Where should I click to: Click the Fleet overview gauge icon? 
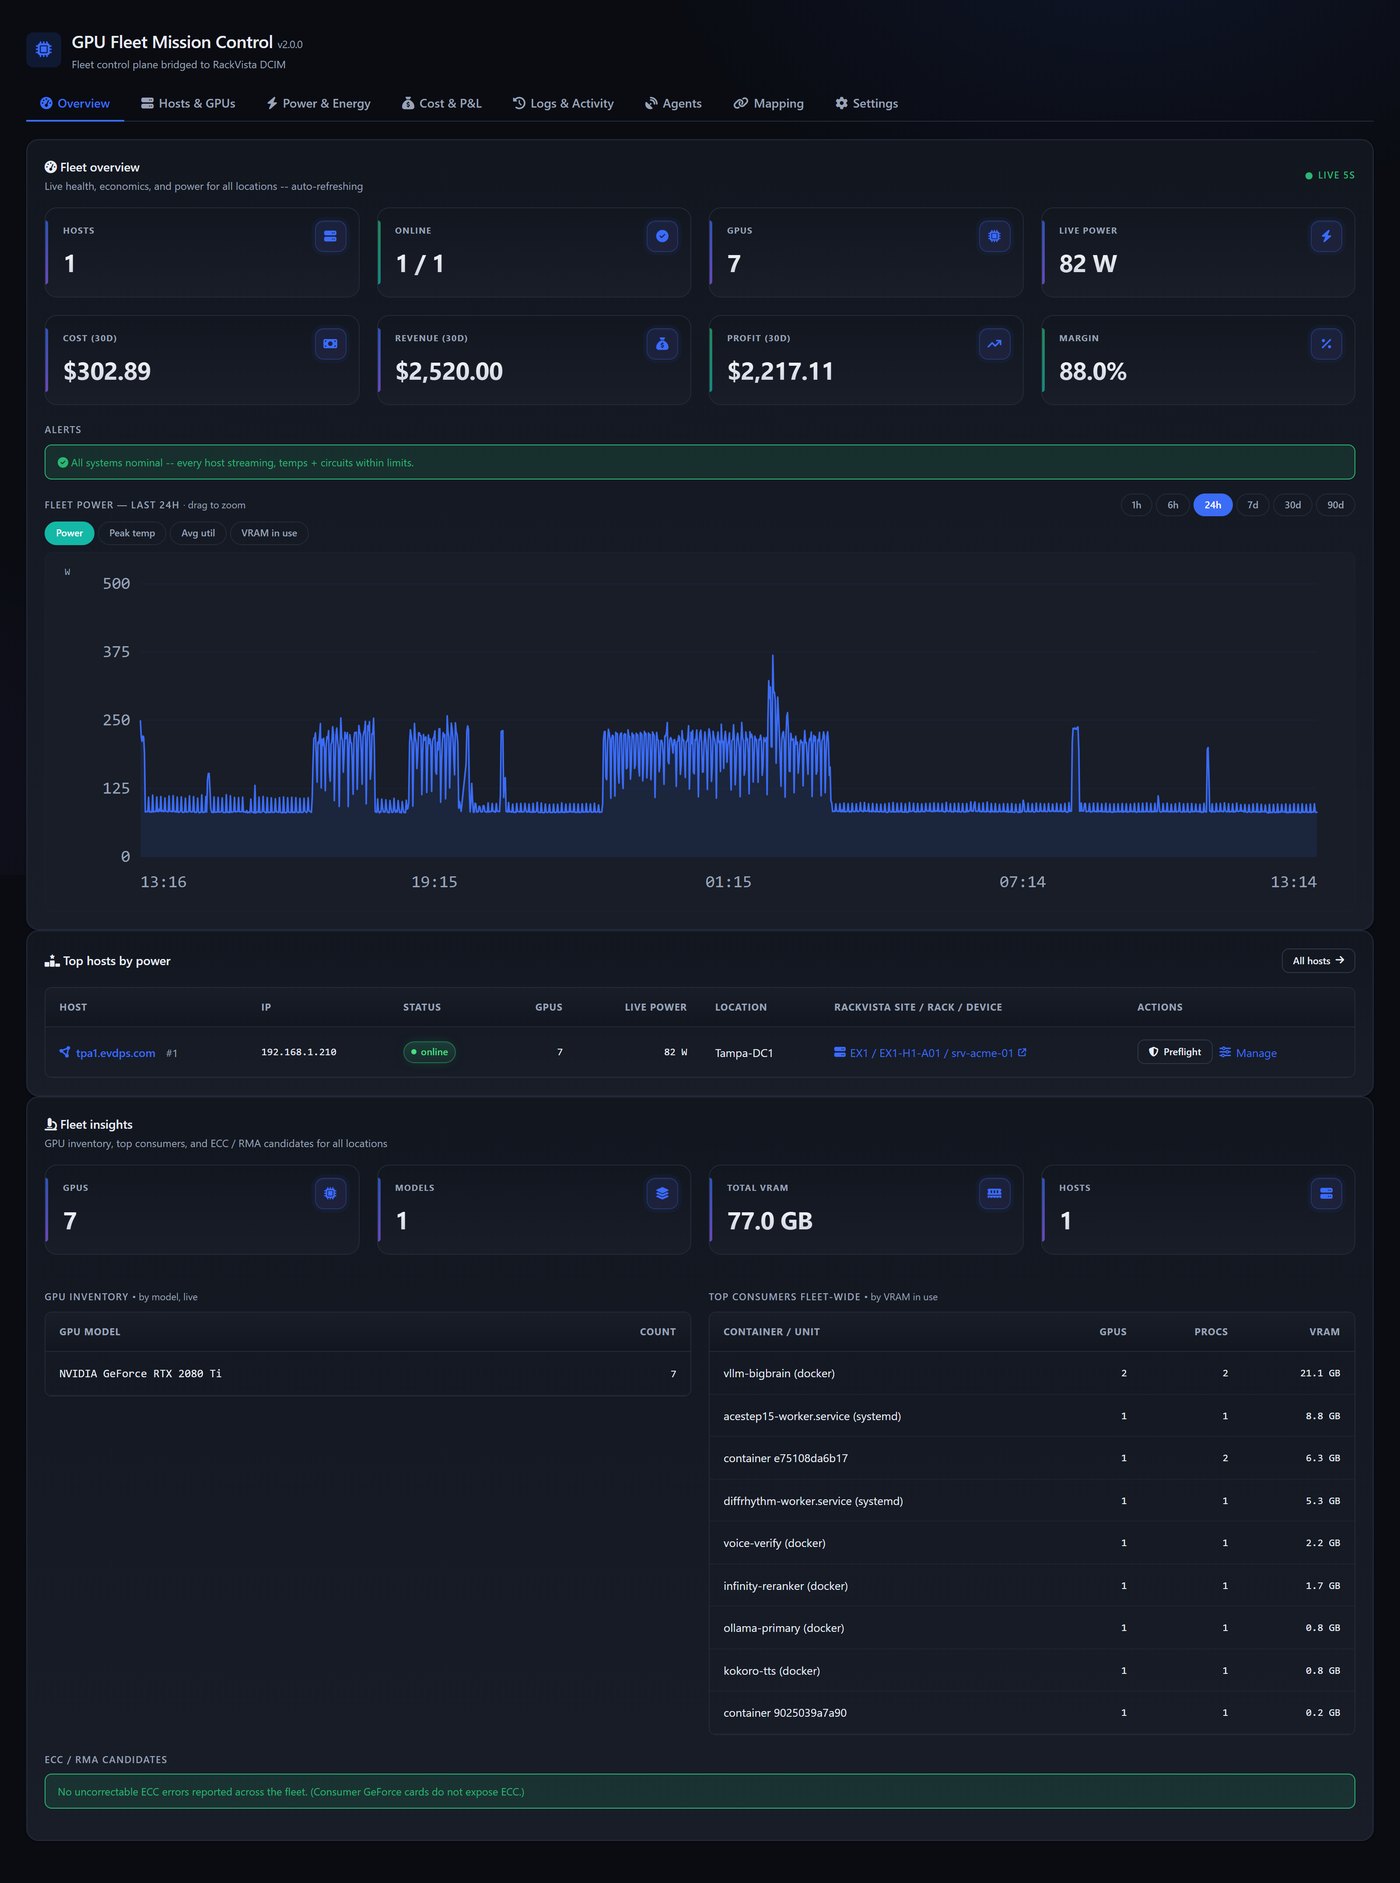pos(50,167)
